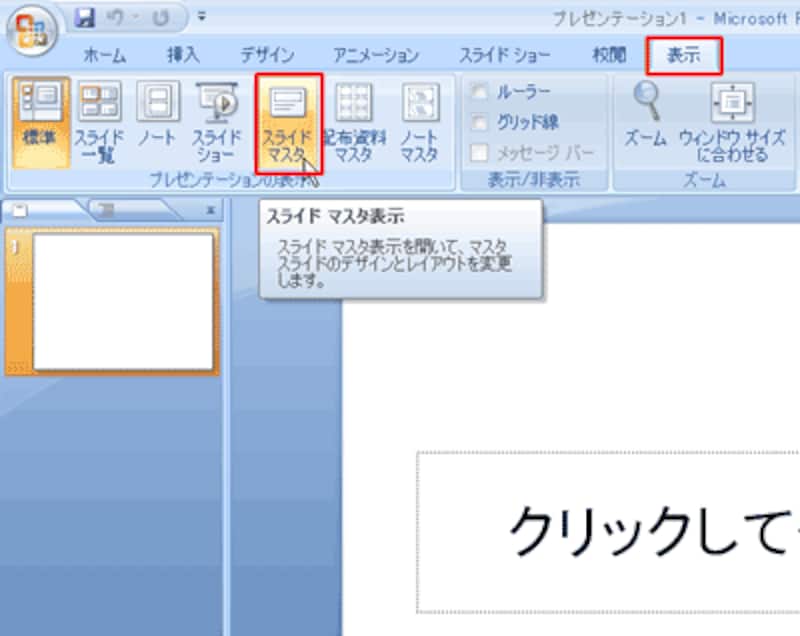The image size is (800, 636).
Task: Switch to 標準 normal view
Action: [x=41, y=122]
